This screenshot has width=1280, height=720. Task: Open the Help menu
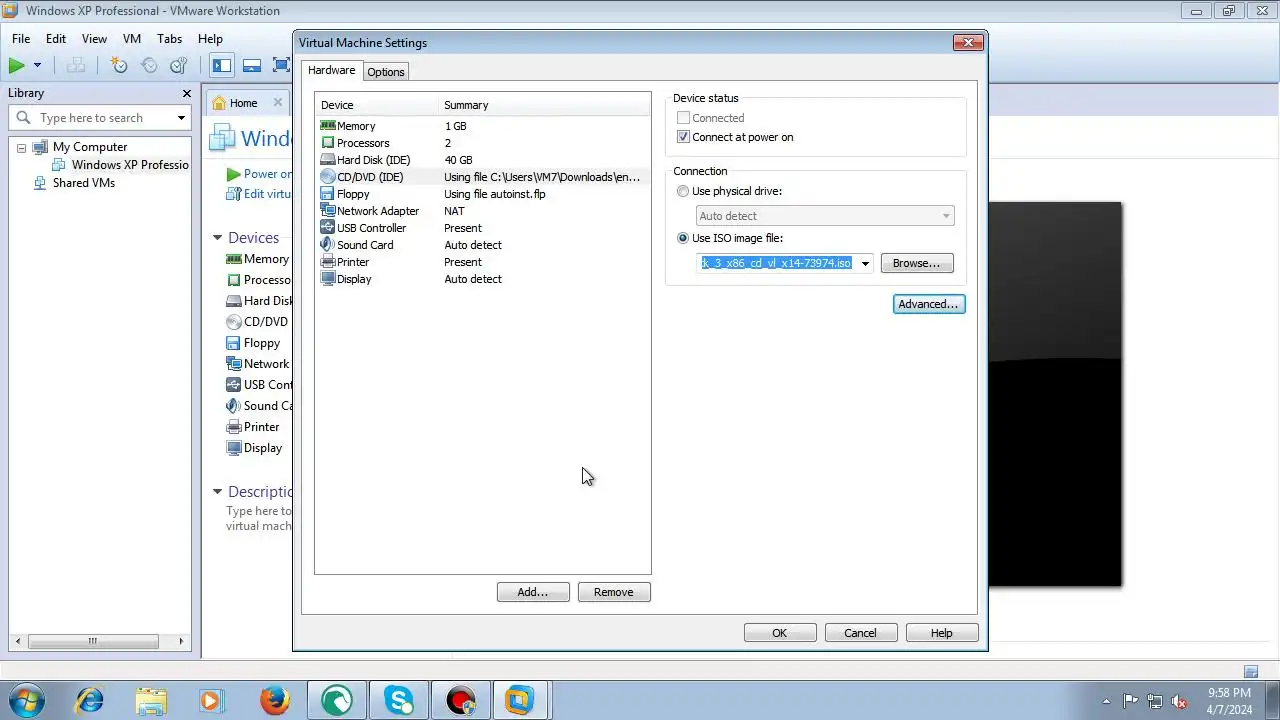point(210,39)
